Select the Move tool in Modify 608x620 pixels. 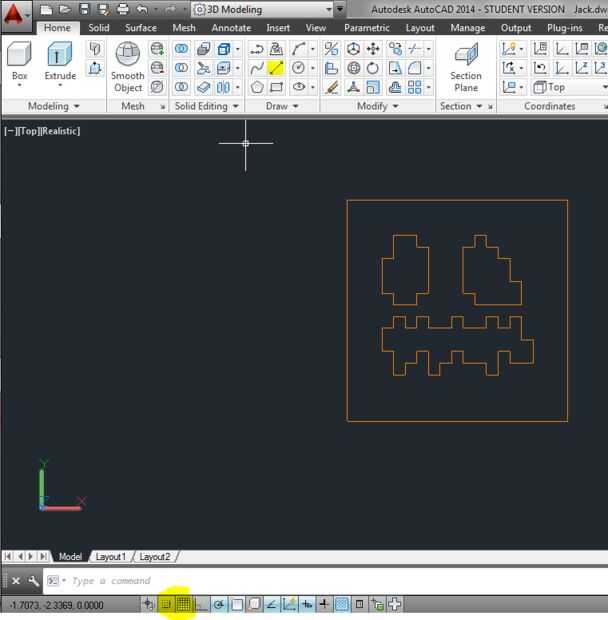(373, 49)
